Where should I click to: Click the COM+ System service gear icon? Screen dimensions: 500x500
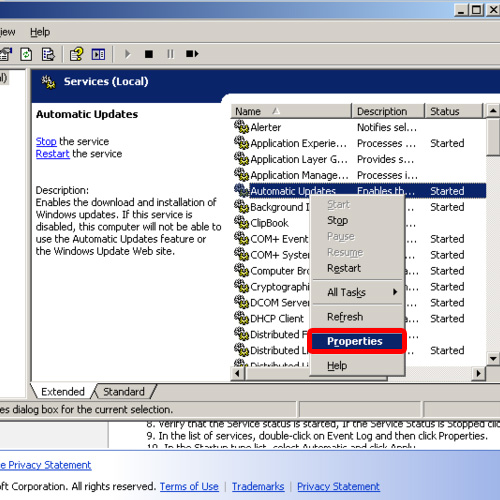click(x=241, y=254)
